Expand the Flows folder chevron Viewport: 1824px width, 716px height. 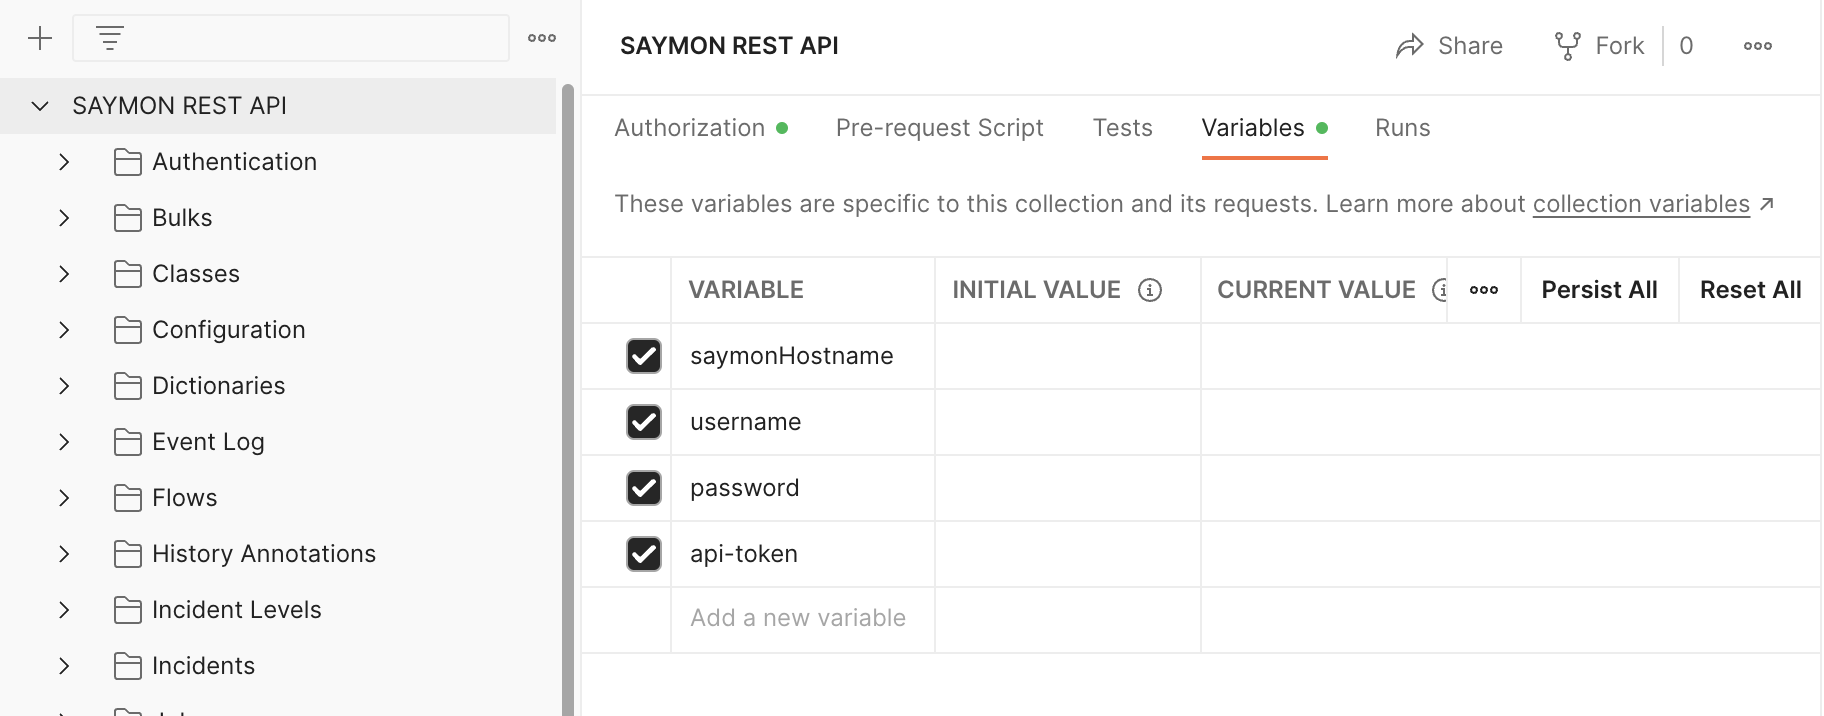[64, 498]
